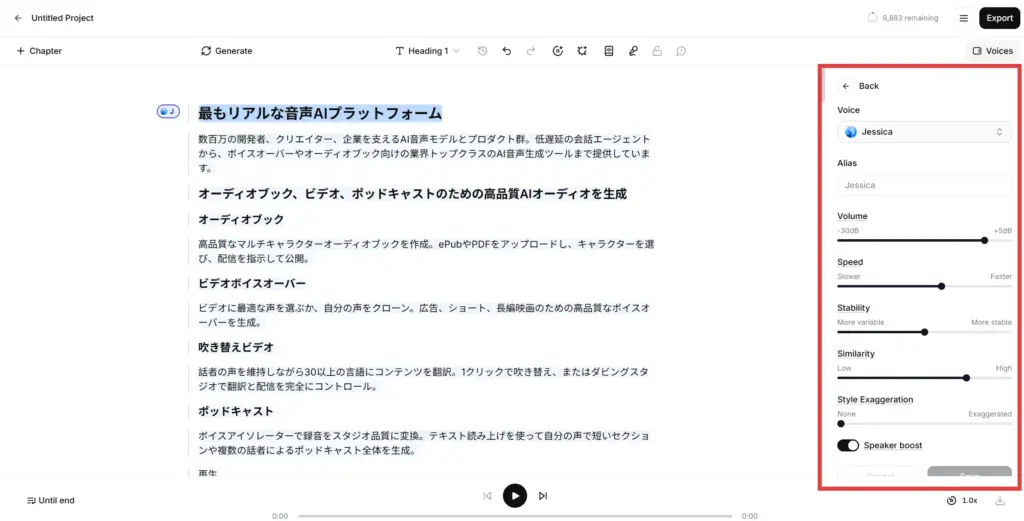1024x521 pixels.
Task: Redo the last edit
Action: point(531,51)
